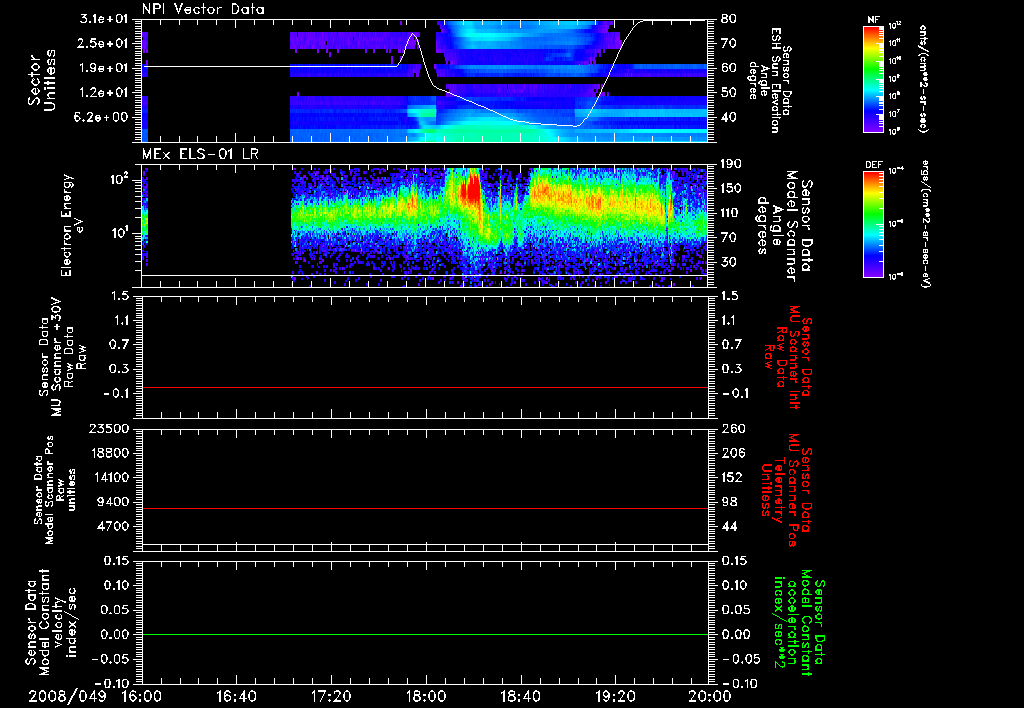This screenshot has width=1024, height=708.
Task: Click the 152 telemetry tick label
Action: pos(732,477)
